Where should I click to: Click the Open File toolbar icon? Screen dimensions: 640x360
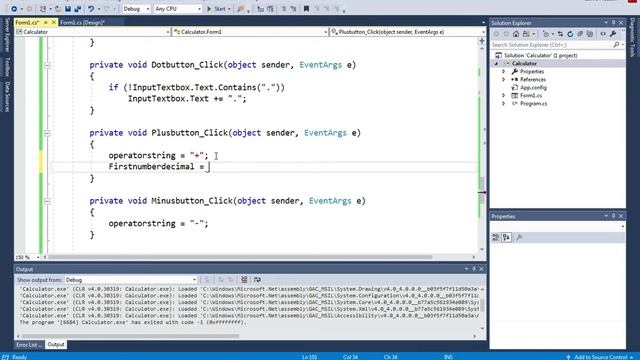pyautogui.click(x=58, y=9)
